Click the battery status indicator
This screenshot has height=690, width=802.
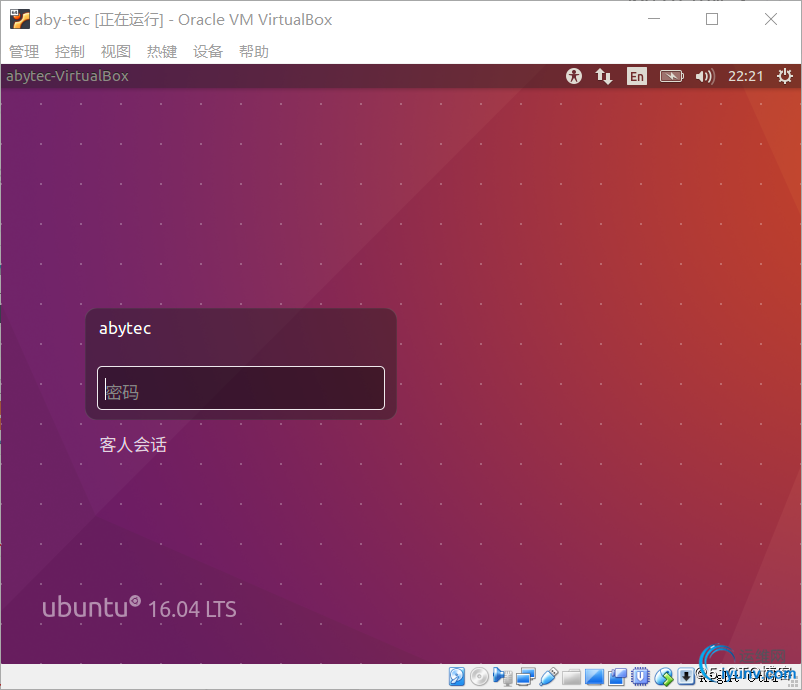672,76
